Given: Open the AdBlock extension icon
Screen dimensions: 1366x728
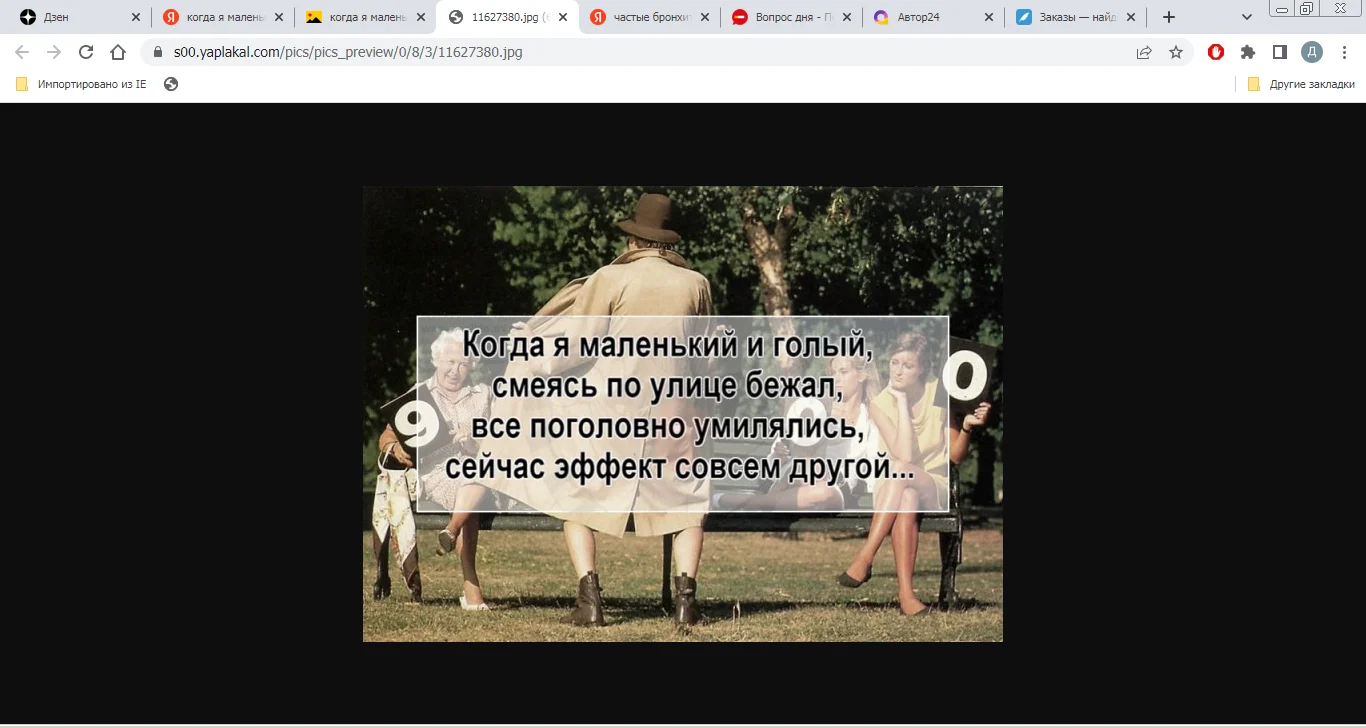Looking at the screenshot, I should click(1215, 52).
